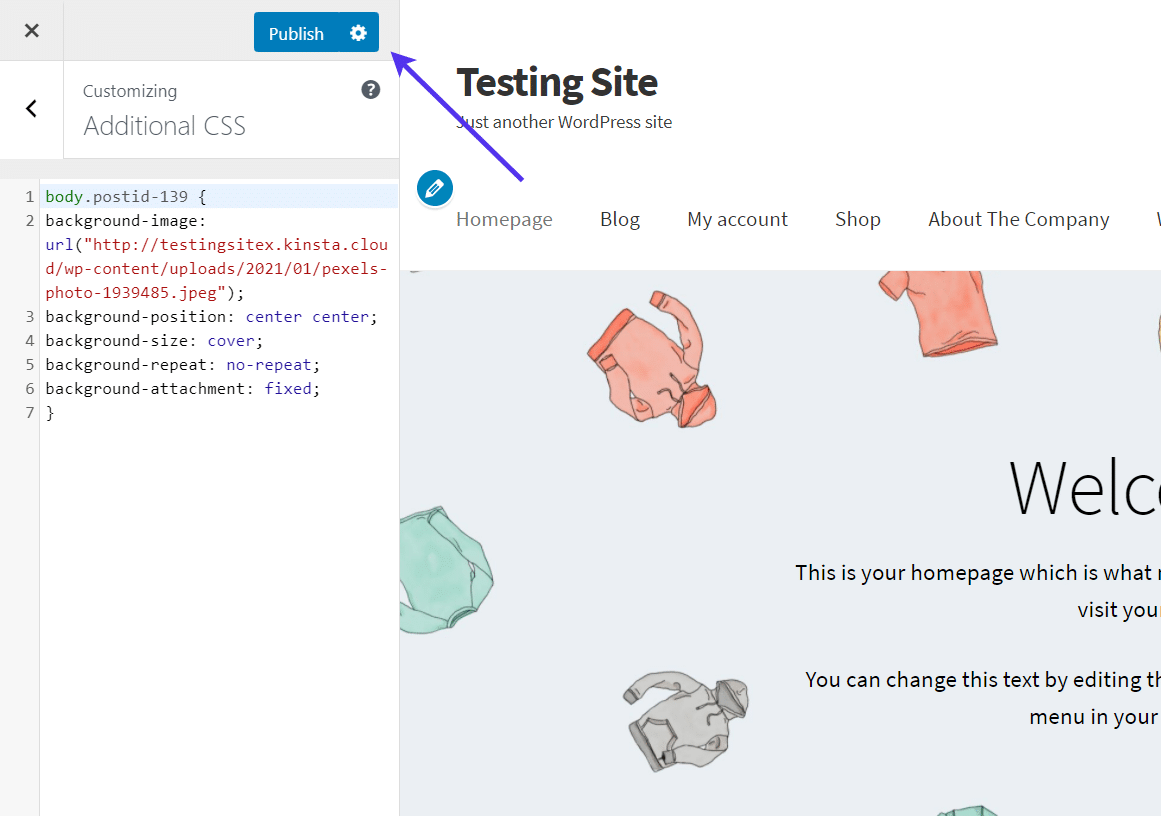Open the Homepage menu item
The image size is (1161, 816).
(504, 219)
